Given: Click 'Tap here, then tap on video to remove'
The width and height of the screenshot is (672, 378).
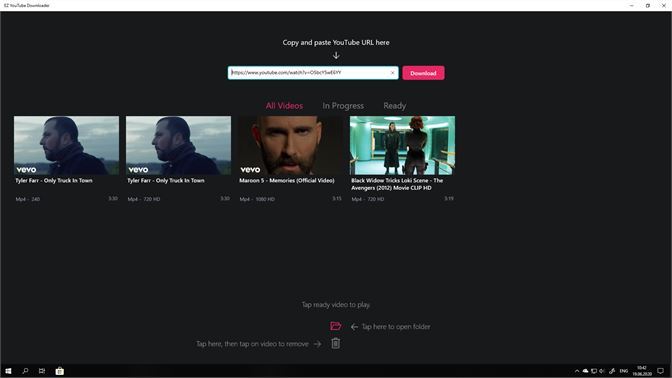Looking at the screenshot, I should (x=252, y=344).
